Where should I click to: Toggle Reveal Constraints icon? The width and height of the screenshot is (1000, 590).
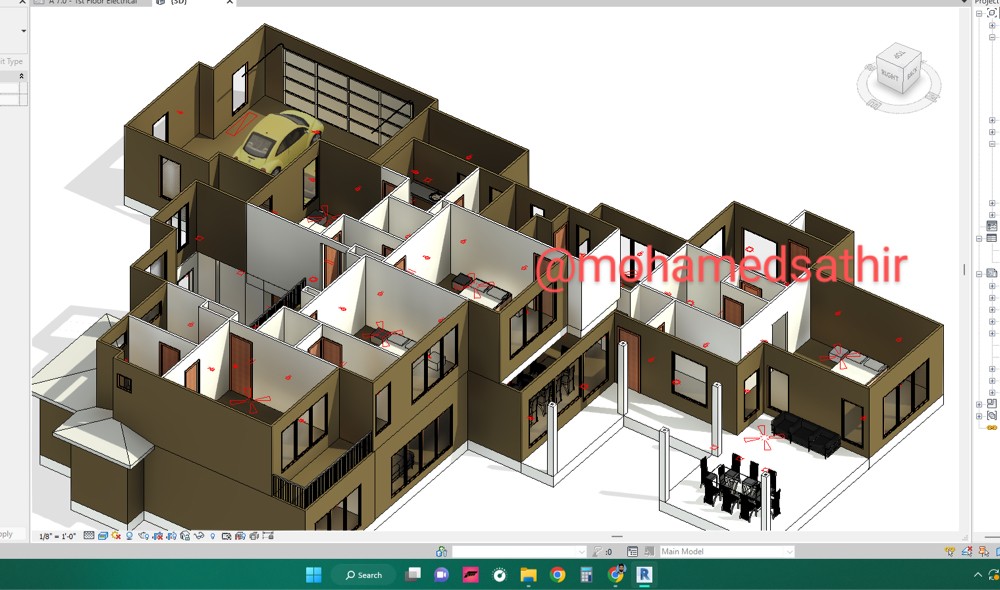268,536
